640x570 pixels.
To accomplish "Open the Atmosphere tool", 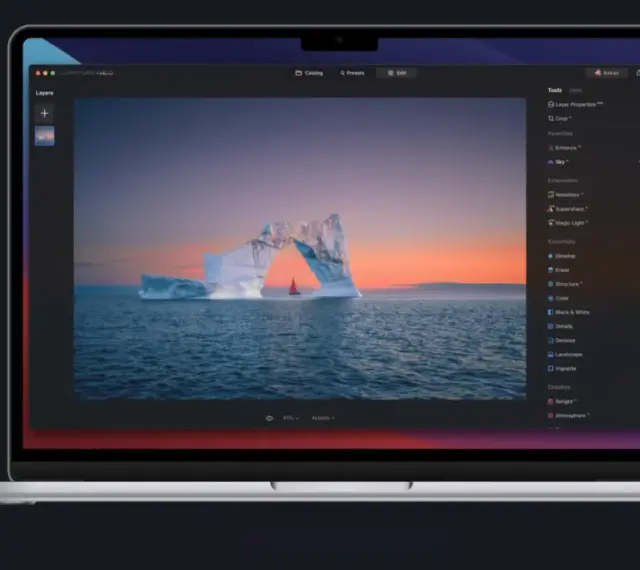I will tap(569, 416).
